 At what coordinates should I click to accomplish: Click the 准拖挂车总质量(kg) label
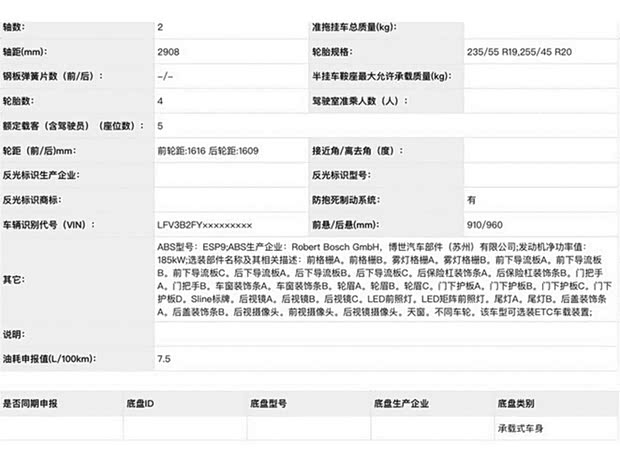(364, 26)
